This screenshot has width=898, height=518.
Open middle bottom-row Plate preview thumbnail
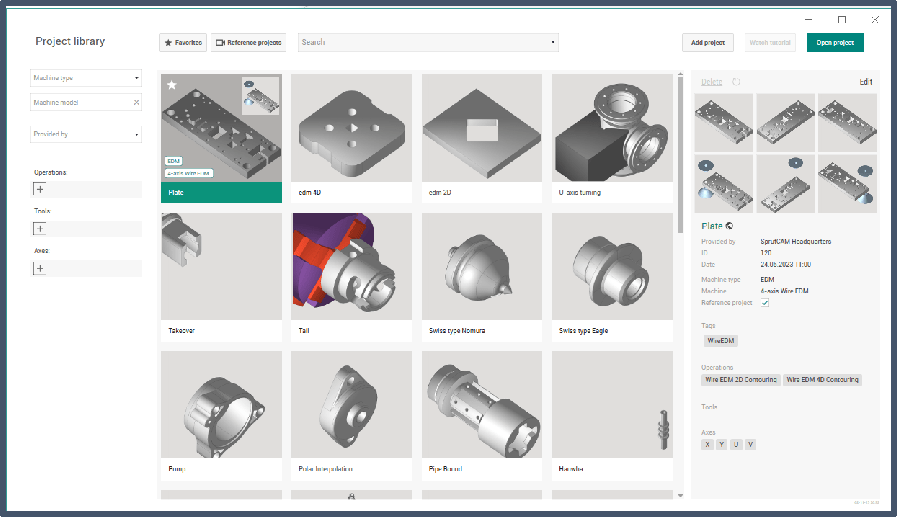click(x=785, y=184)
